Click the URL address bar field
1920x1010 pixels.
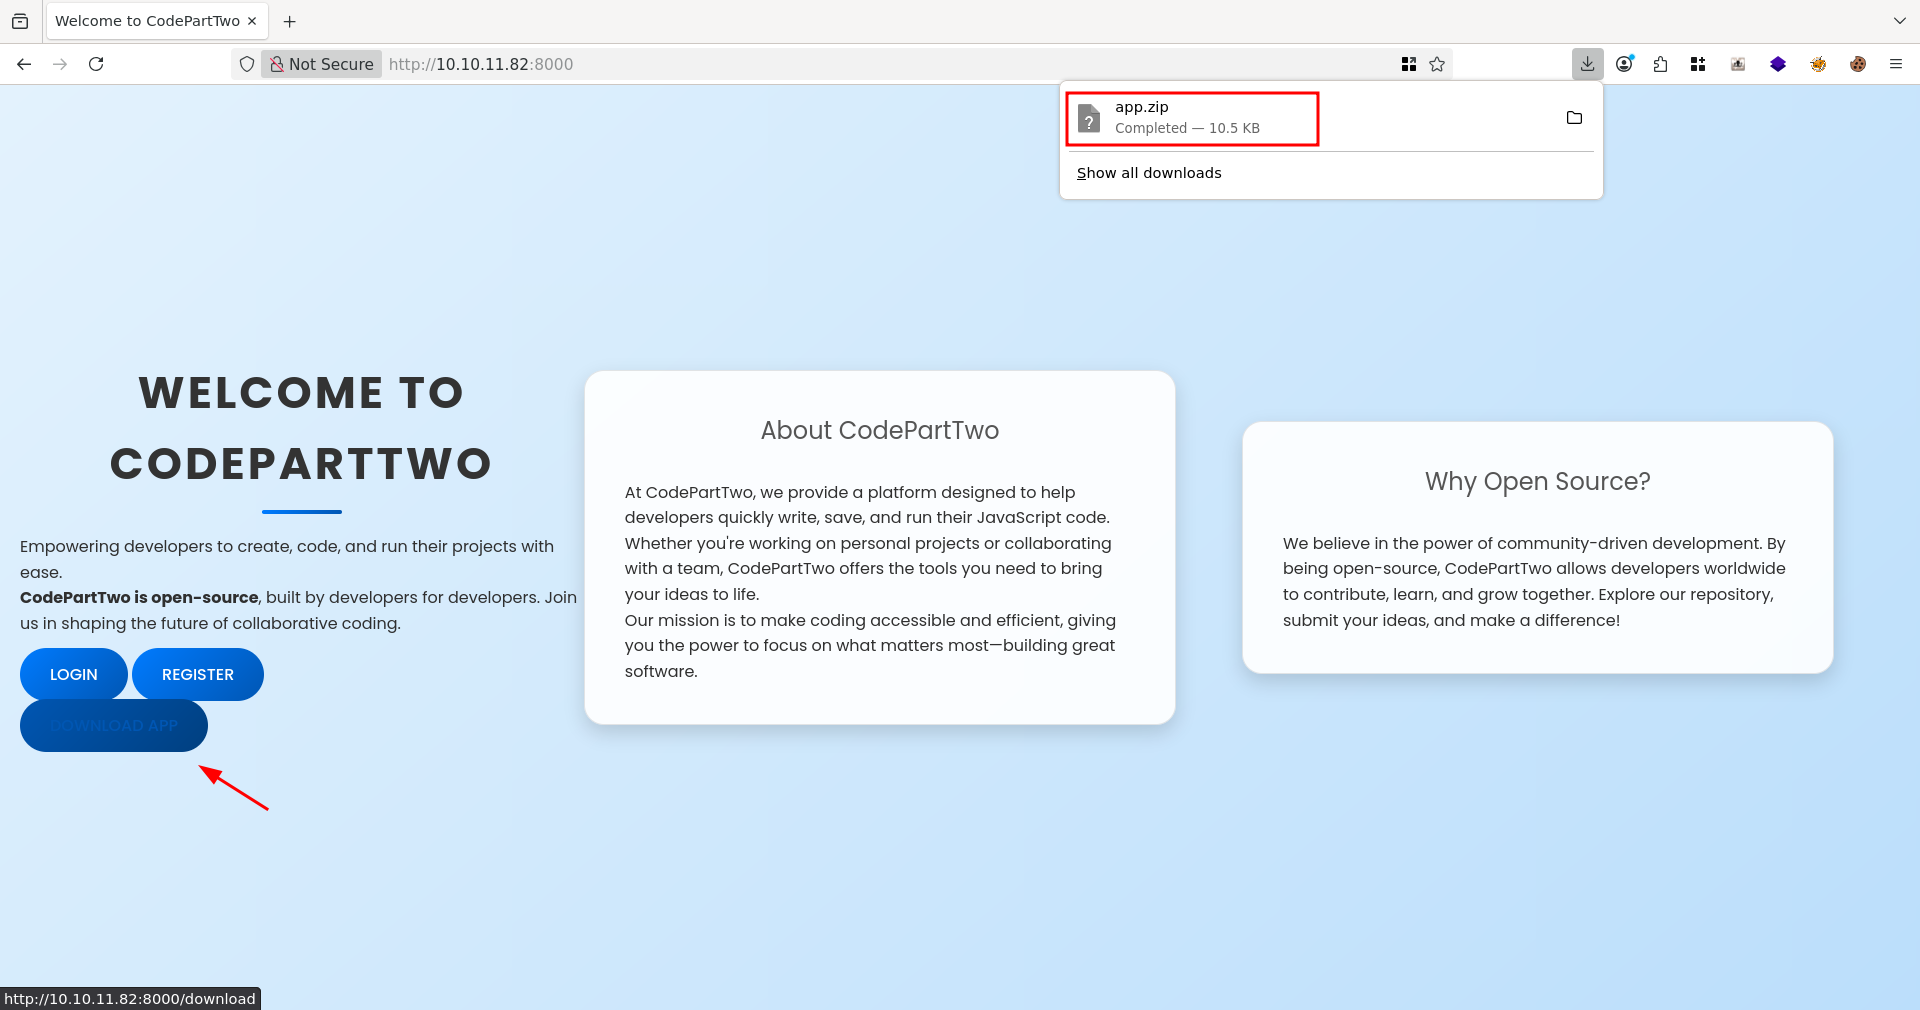click(880, 64)
